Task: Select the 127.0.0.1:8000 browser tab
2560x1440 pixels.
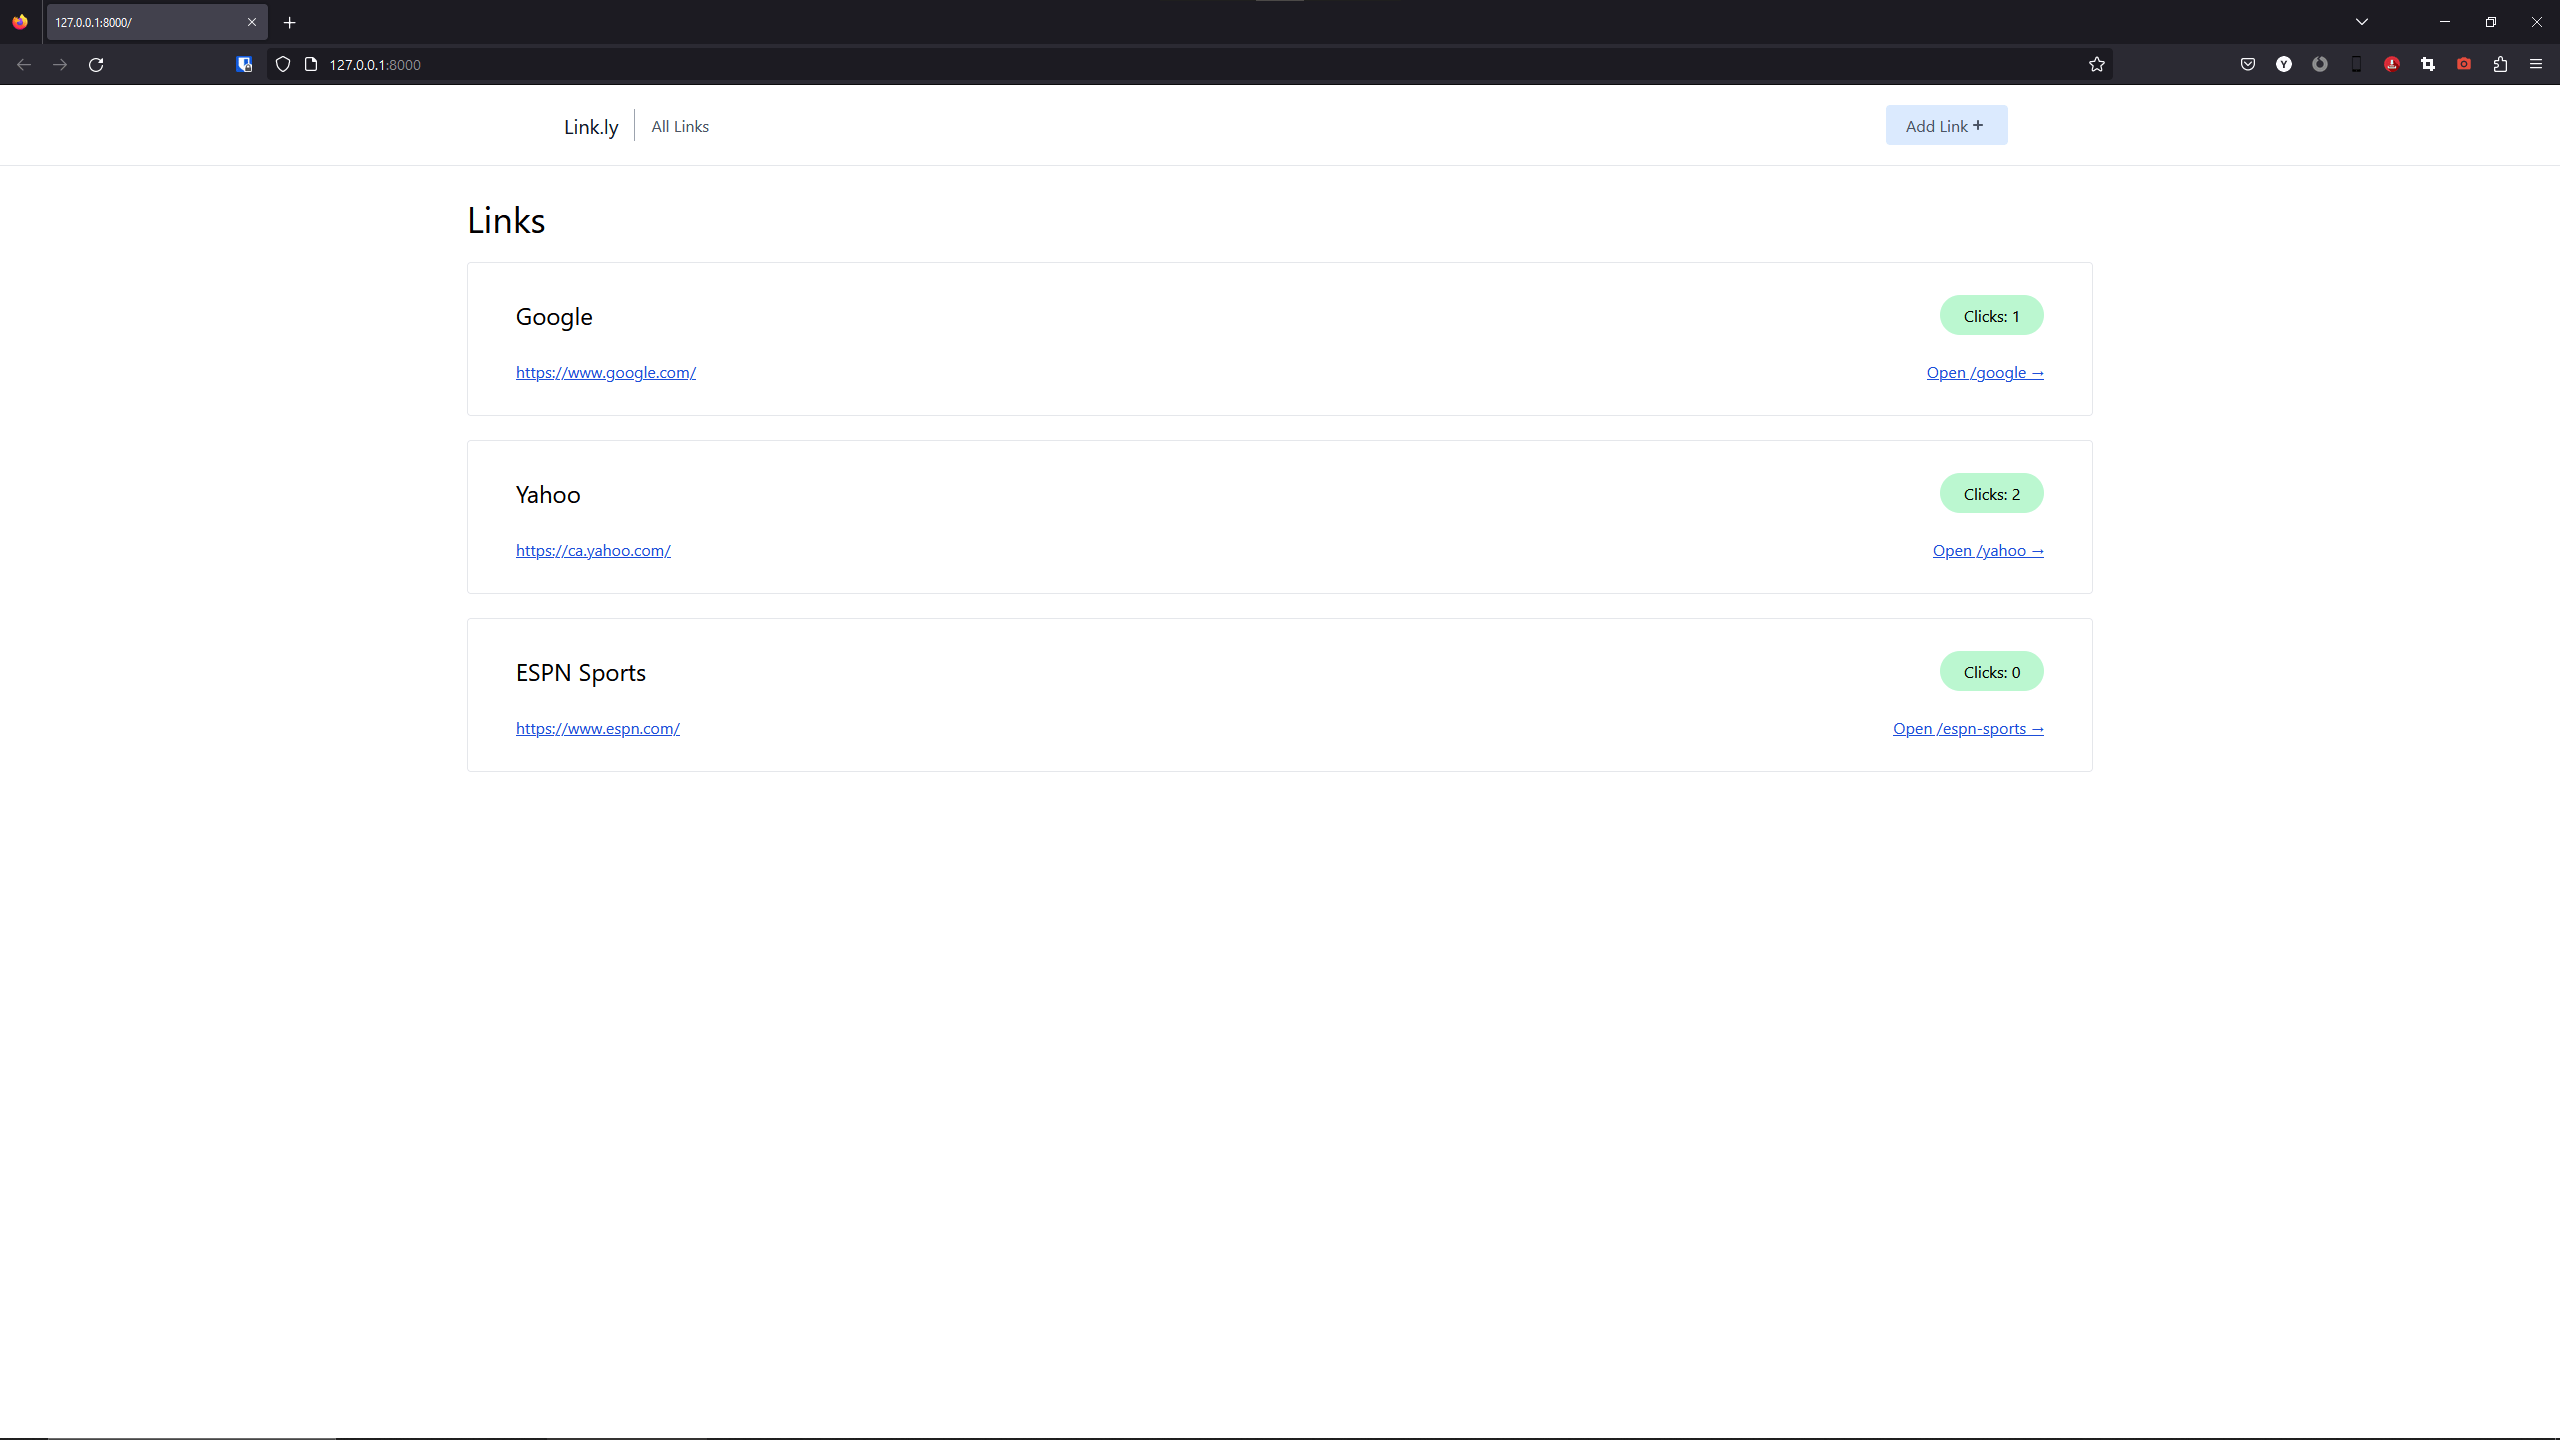Action: 140,22
